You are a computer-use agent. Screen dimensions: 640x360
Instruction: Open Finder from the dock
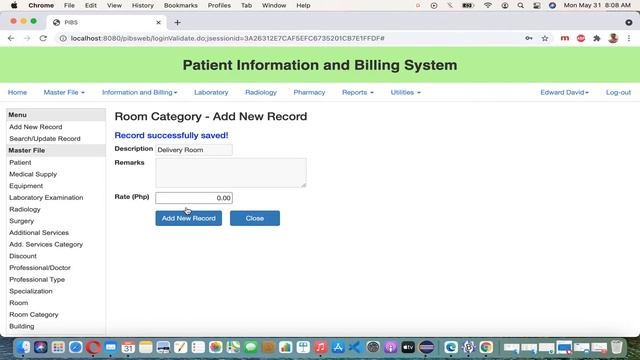tap(23, 347)
